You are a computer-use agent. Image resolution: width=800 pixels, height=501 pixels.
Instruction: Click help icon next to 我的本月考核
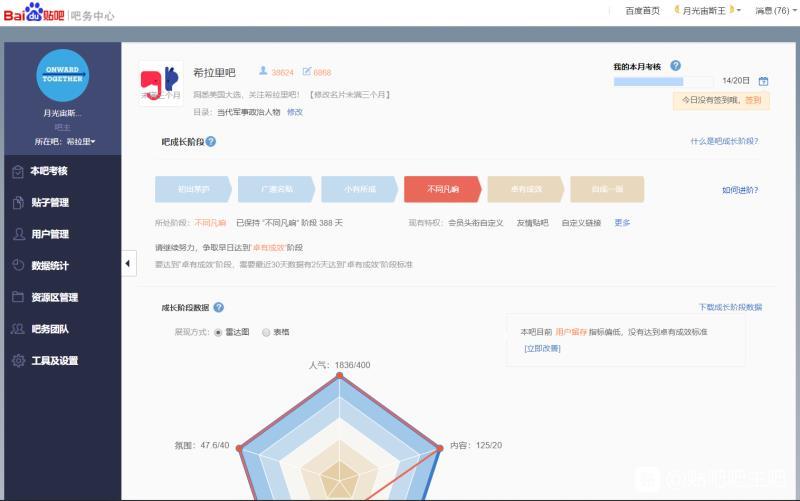tap(676, 66)
